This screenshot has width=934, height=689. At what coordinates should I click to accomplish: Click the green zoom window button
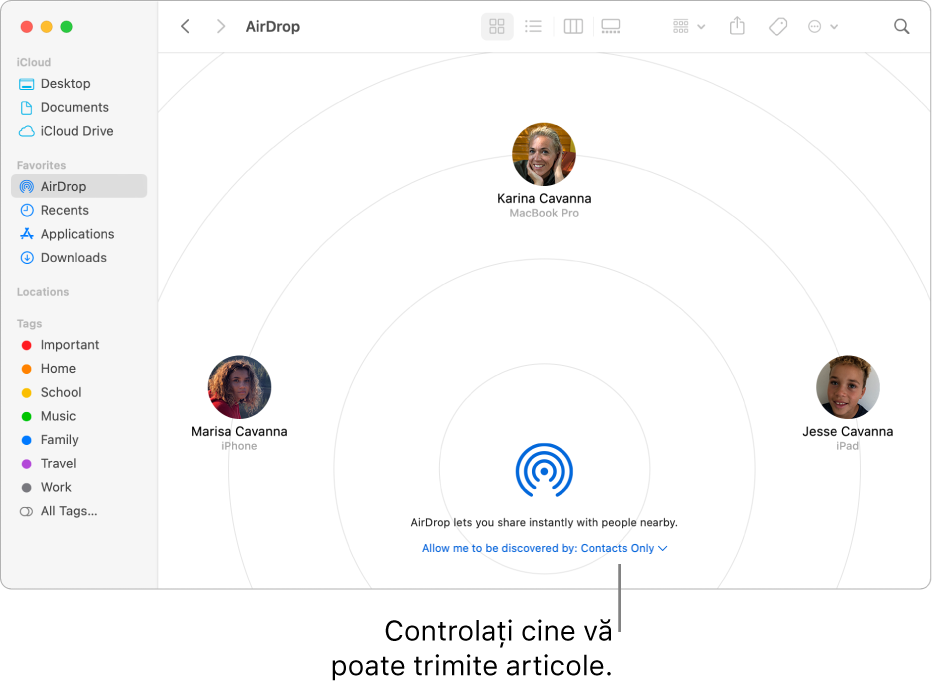(x=67, y=27)
